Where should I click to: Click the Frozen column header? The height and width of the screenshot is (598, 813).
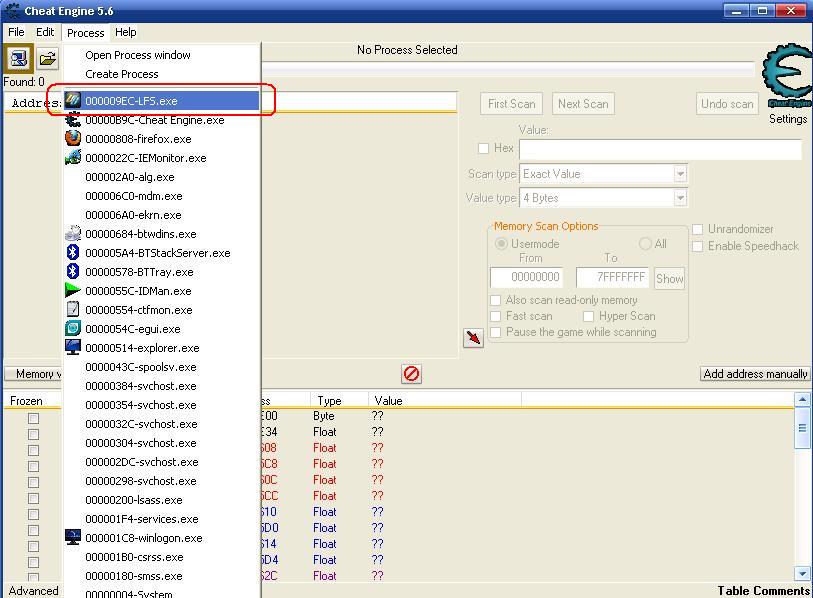tap(32, 400)
